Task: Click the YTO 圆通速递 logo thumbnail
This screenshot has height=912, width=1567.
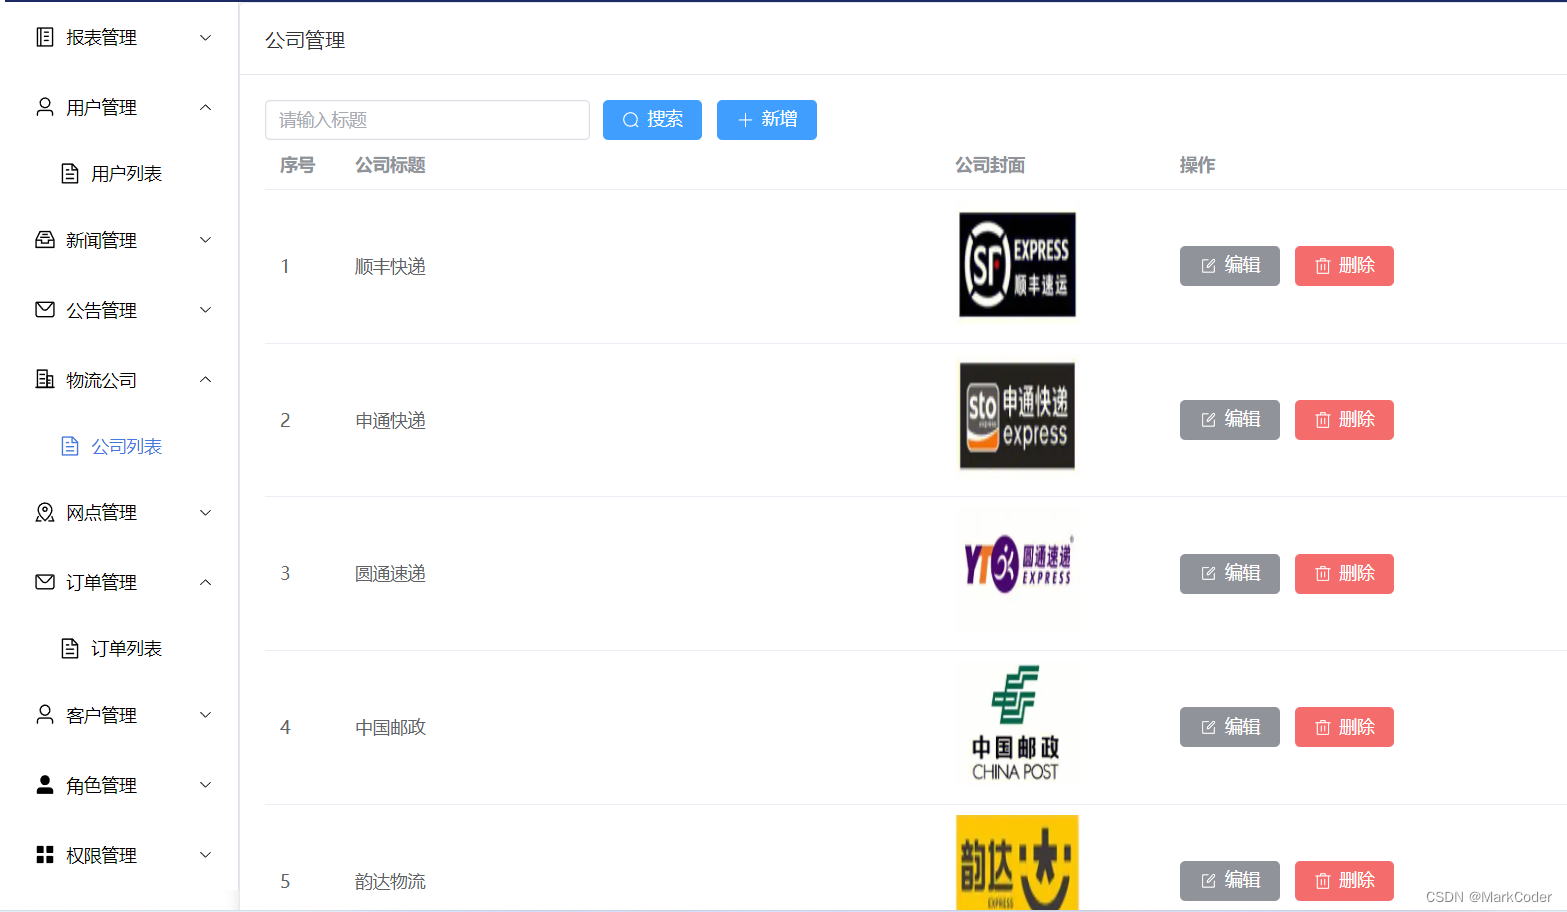Action: (x=1017, y=566)
